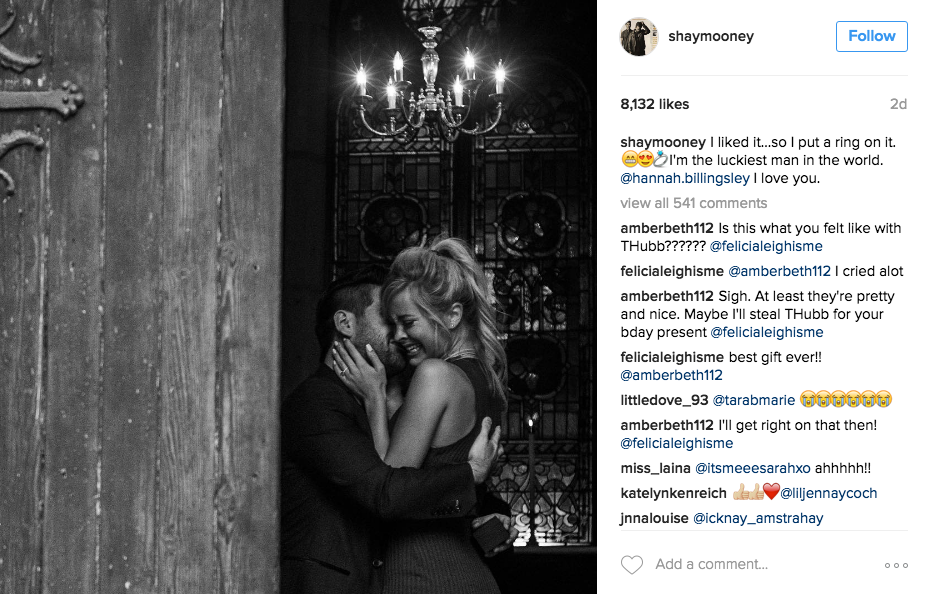This screenshot has height=594, width=928.
Task: Open the shaymooney username in the header
Action: (711, 36)
